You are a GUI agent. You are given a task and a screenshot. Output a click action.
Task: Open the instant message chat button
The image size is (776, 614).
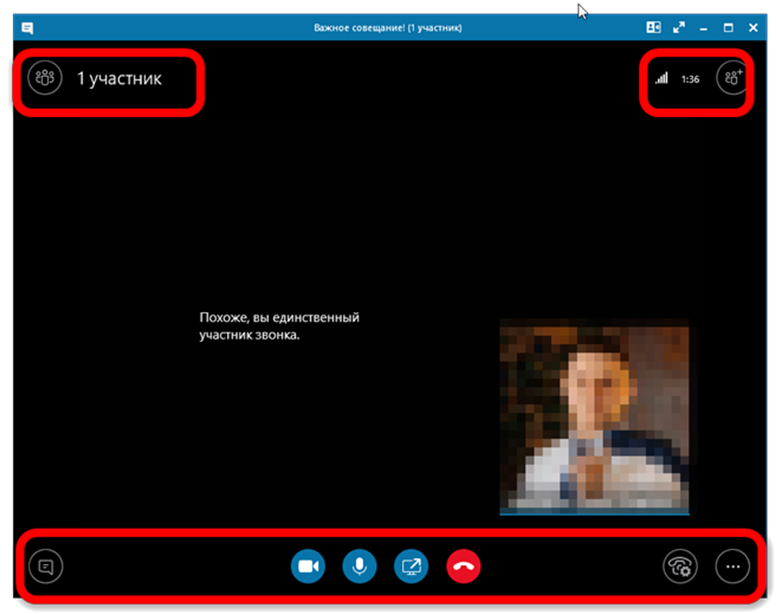[x=46, y=566]
